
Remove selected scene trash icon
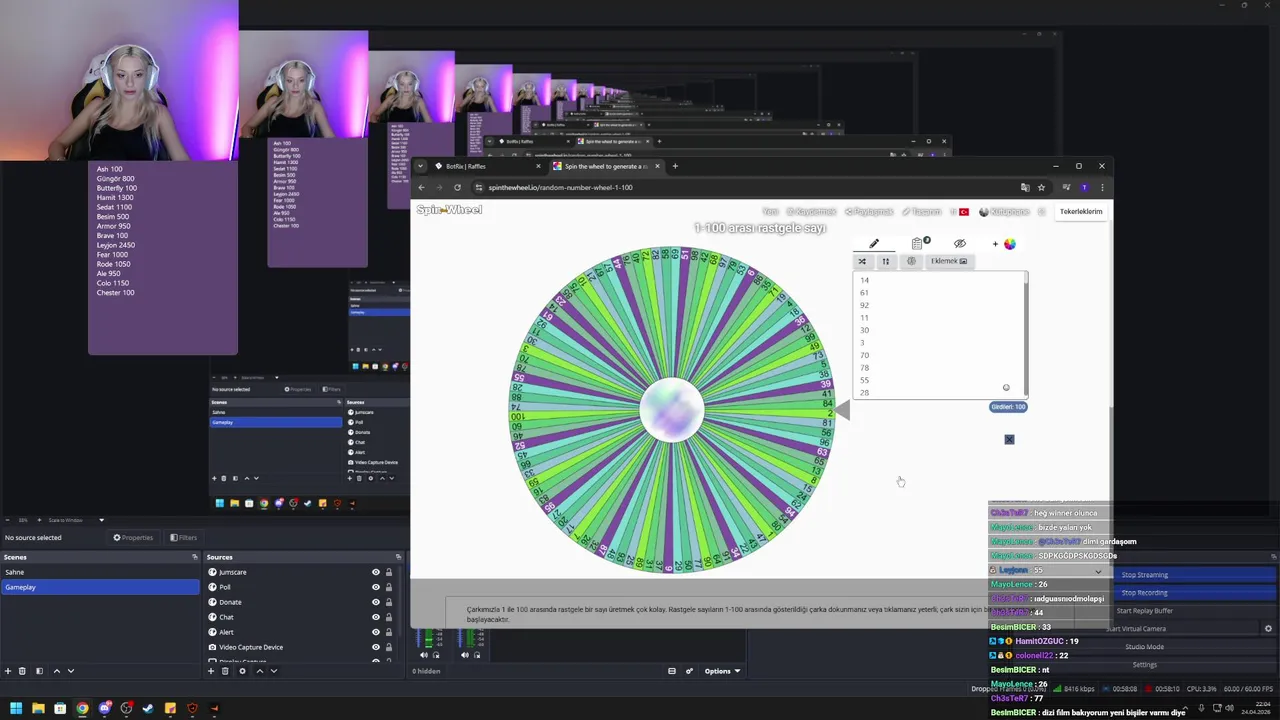pos(22,671)
